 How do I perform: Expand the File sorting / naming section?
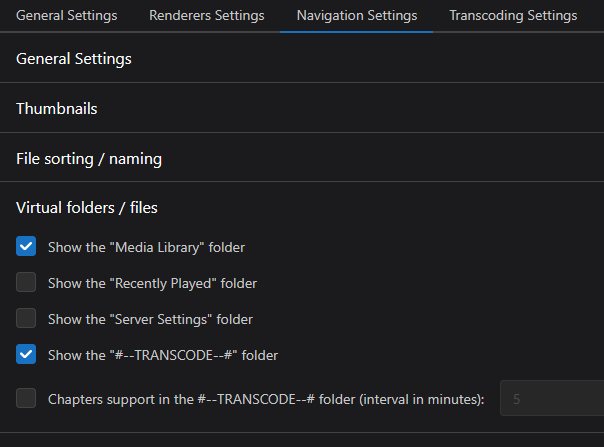coord(302,158)
